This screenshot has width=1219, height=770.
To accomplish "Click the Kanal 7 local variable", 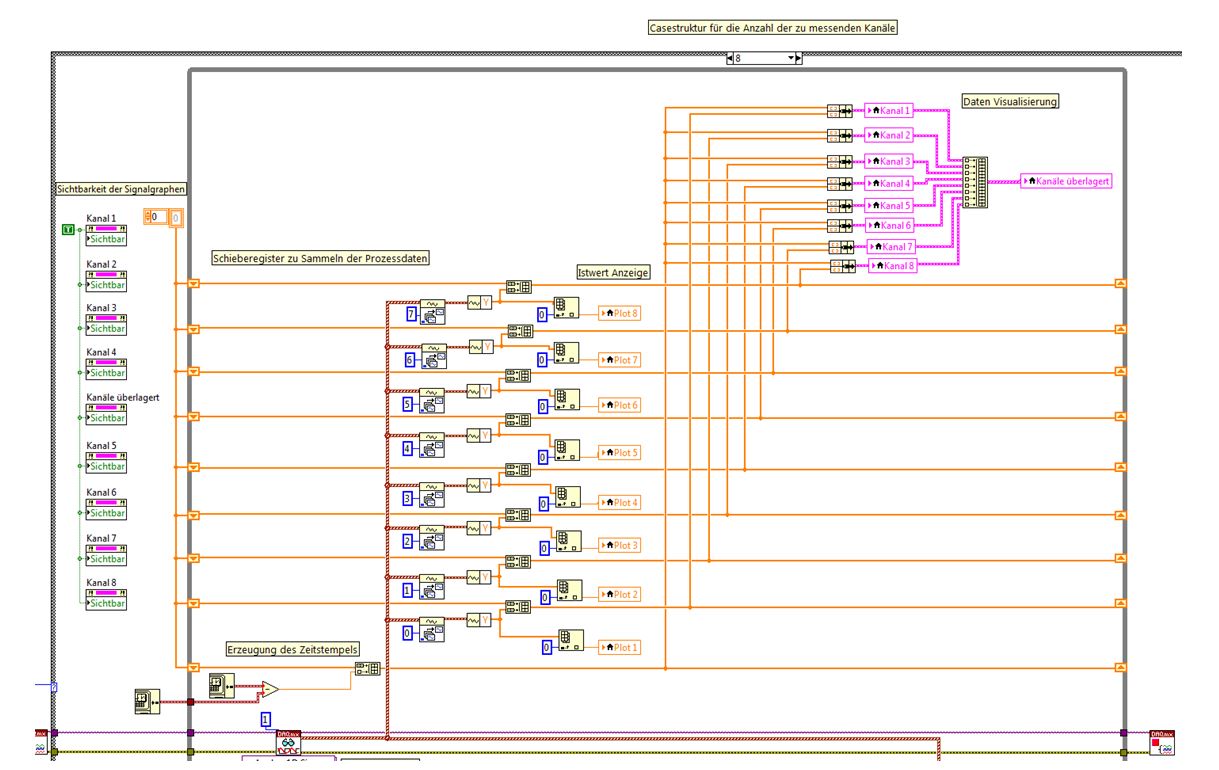I will [x=892, y=246].
